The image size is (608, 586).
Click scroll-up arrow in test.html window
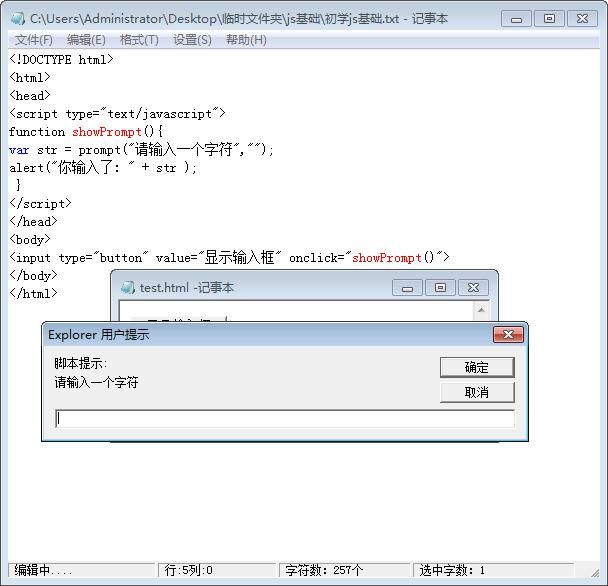click(x=481, y=310)
